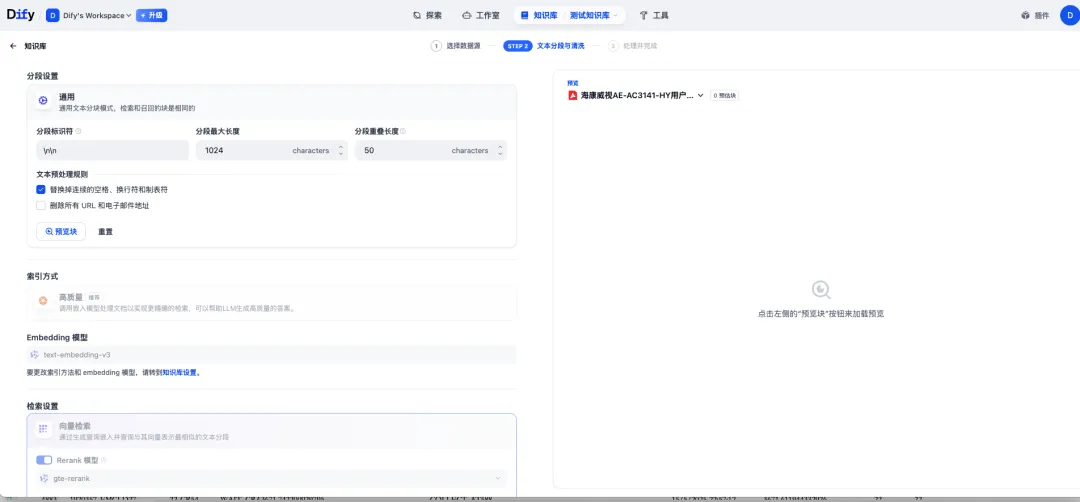Image resolution: width=1080 pixels, height=502 pixels.
Task: Click the red PDF file icon in preview
Action: 572,96
